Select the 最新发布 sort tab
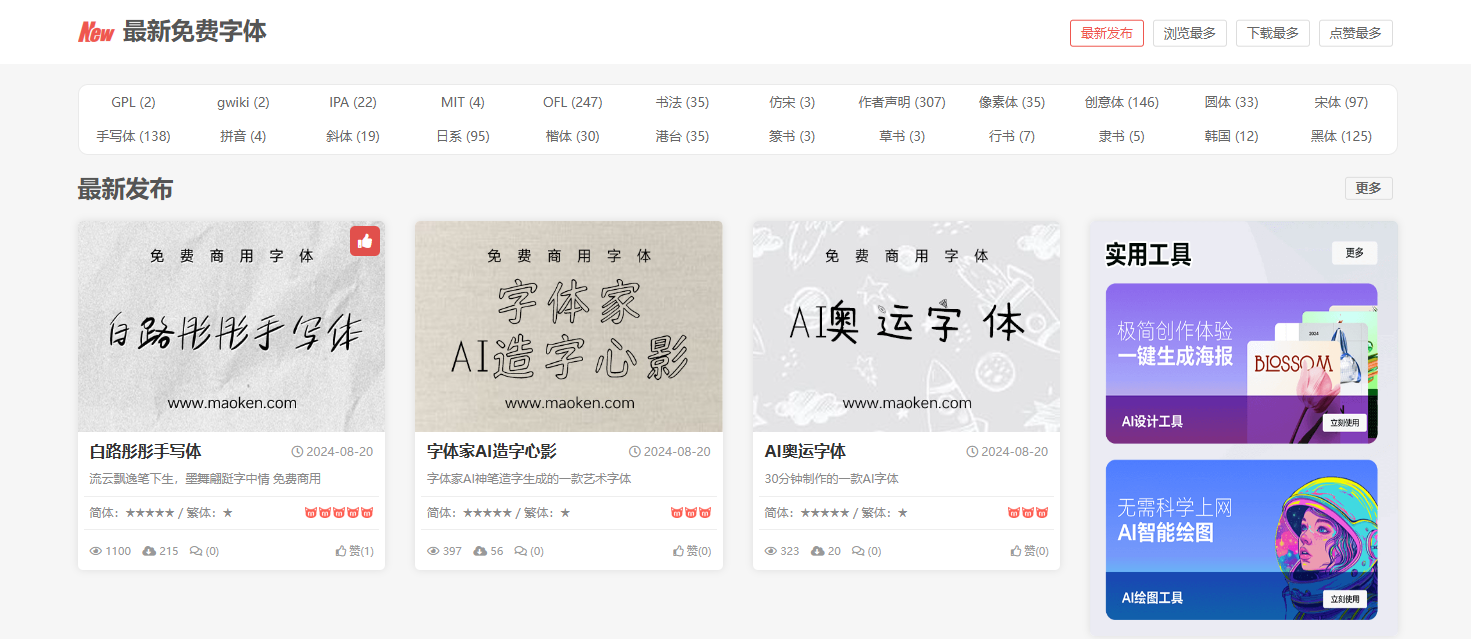The width and height of the screenshot is (1471, 639). tap(1106, 33)
